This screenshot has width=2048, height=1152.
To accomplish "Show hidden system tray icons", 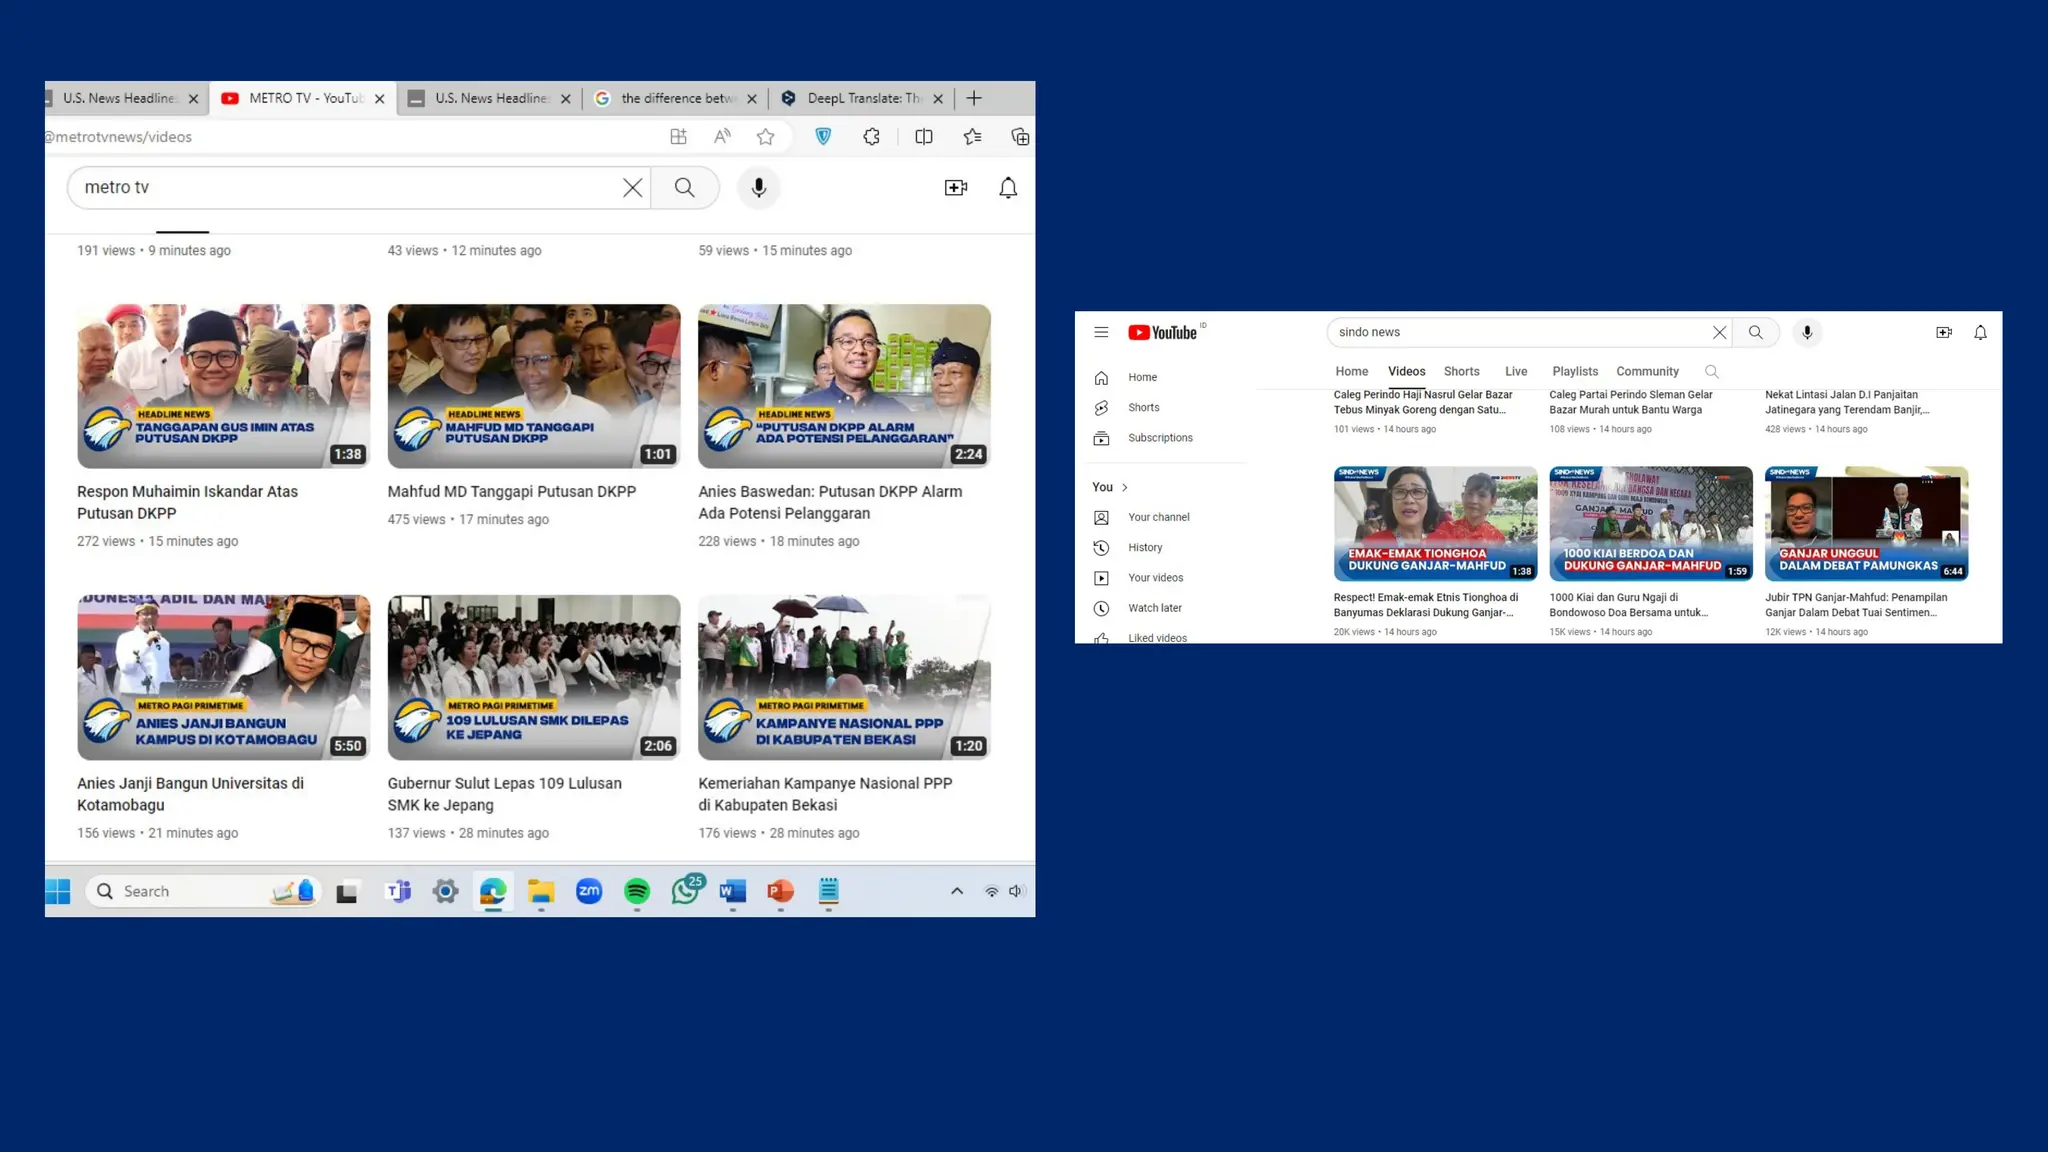I will coord(956,891).
